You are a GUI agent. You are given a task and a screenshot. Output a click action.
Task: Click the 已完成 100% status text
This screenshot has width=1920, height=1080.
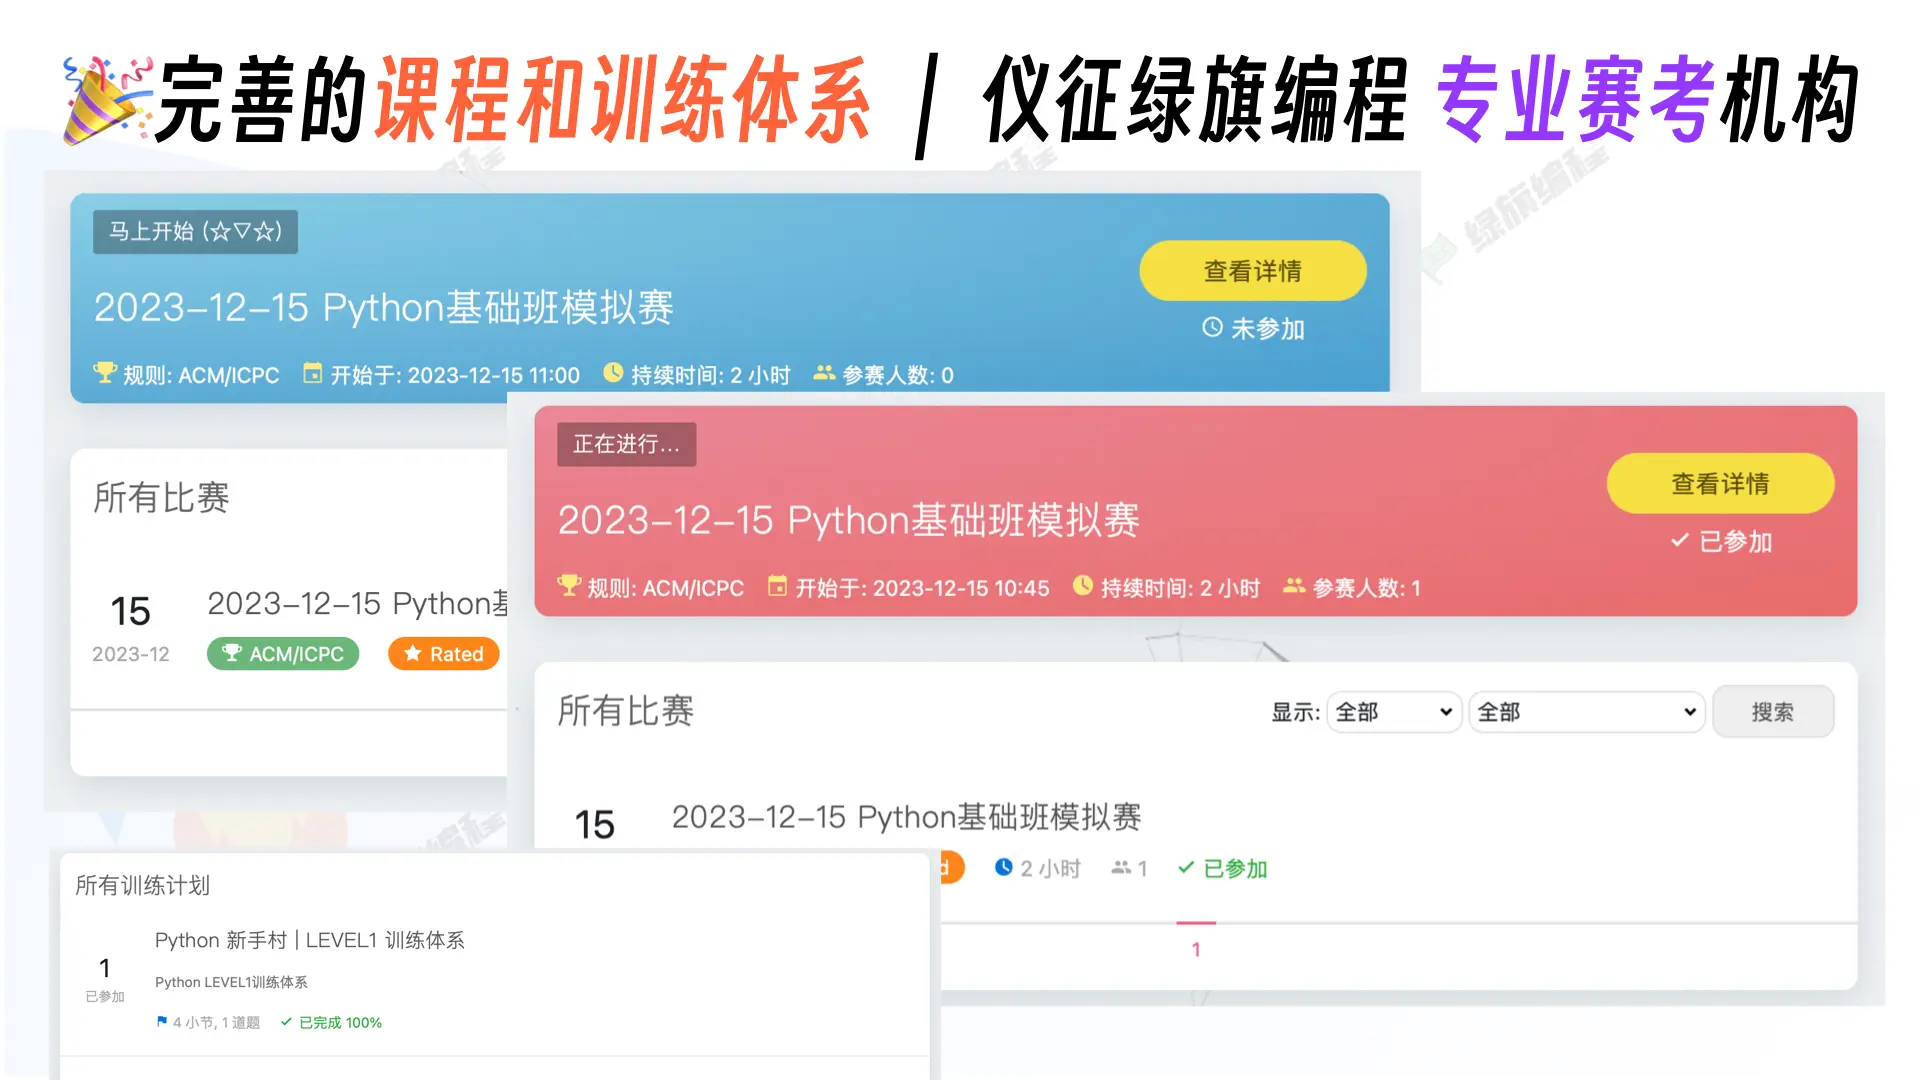341,1022
